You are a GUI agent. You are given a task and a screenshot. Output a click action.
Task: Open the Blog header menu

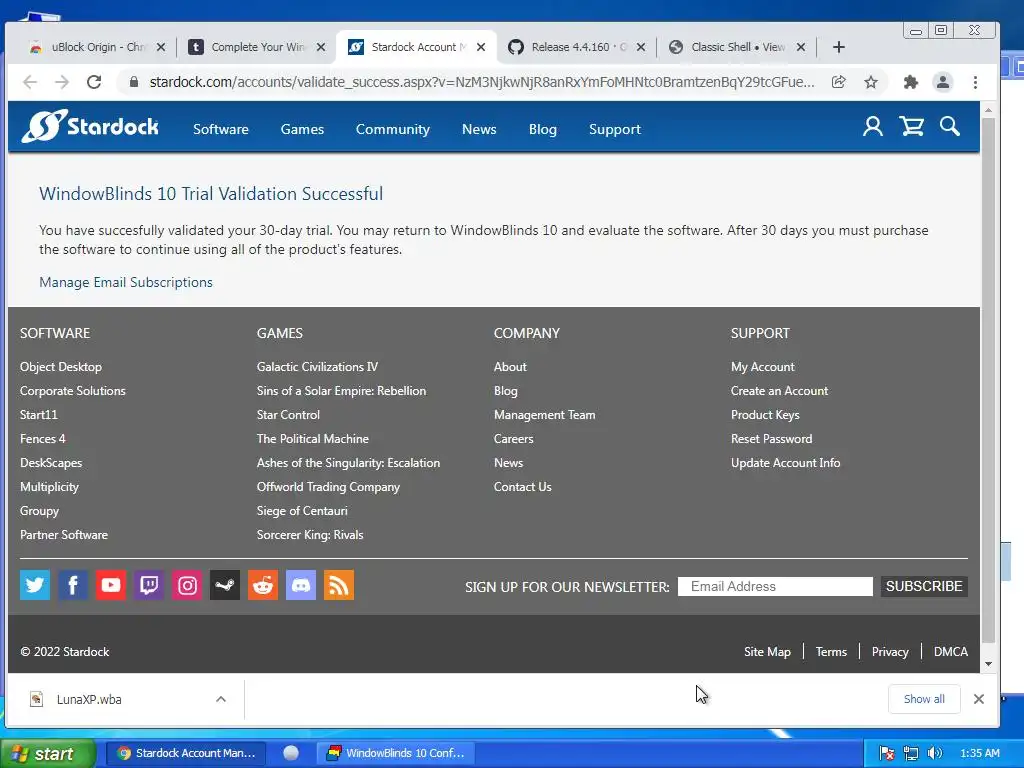click(x=543, y=129)
